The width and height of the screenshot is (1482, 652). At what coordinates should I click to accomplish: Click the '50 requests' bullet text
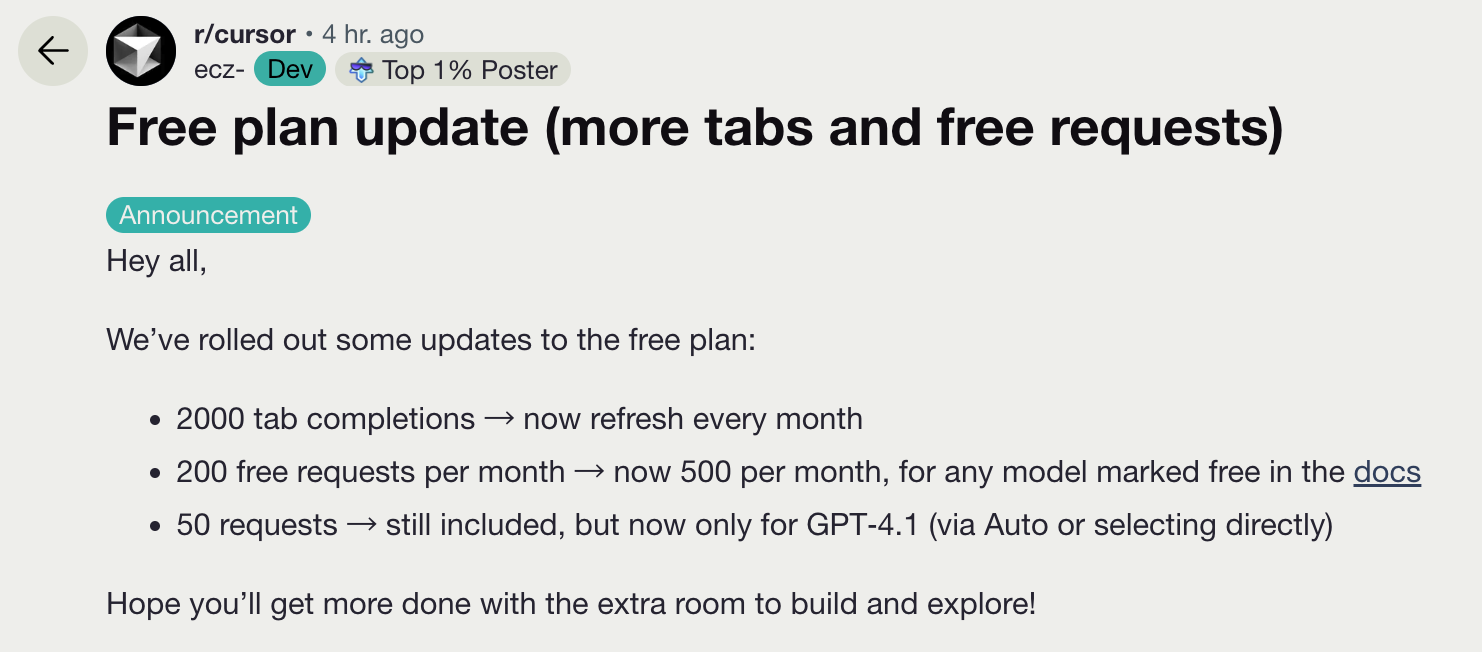click(x=257, y=525)
